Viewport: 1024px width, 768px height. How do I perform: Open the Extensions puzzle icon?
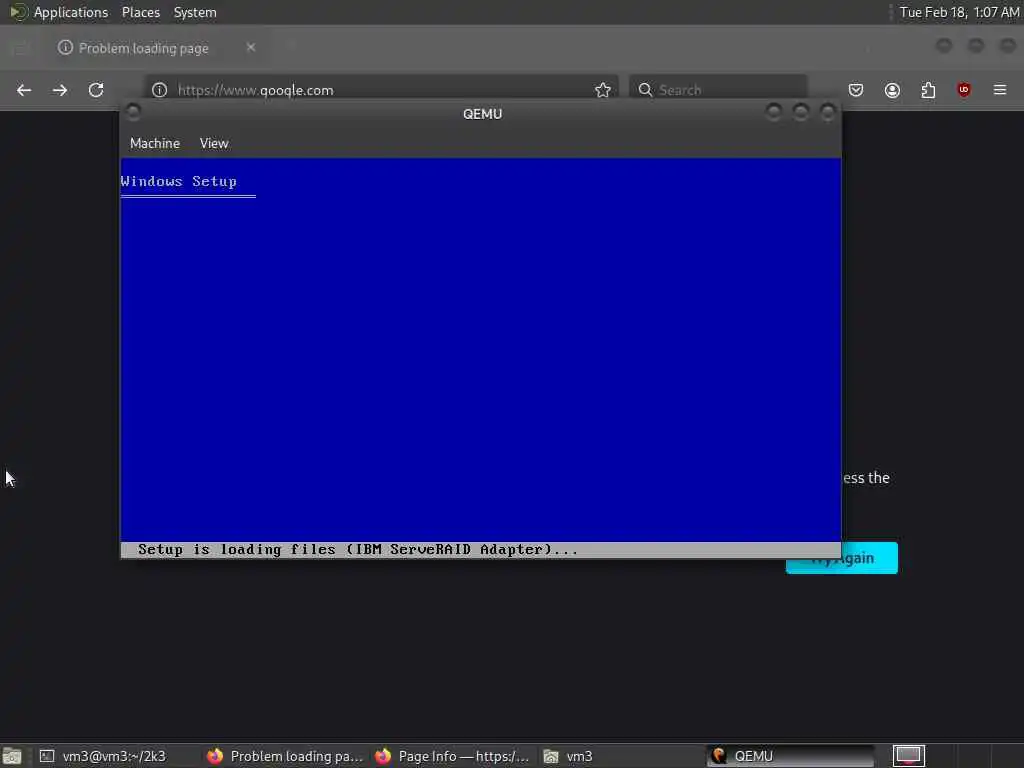[928, 90]
